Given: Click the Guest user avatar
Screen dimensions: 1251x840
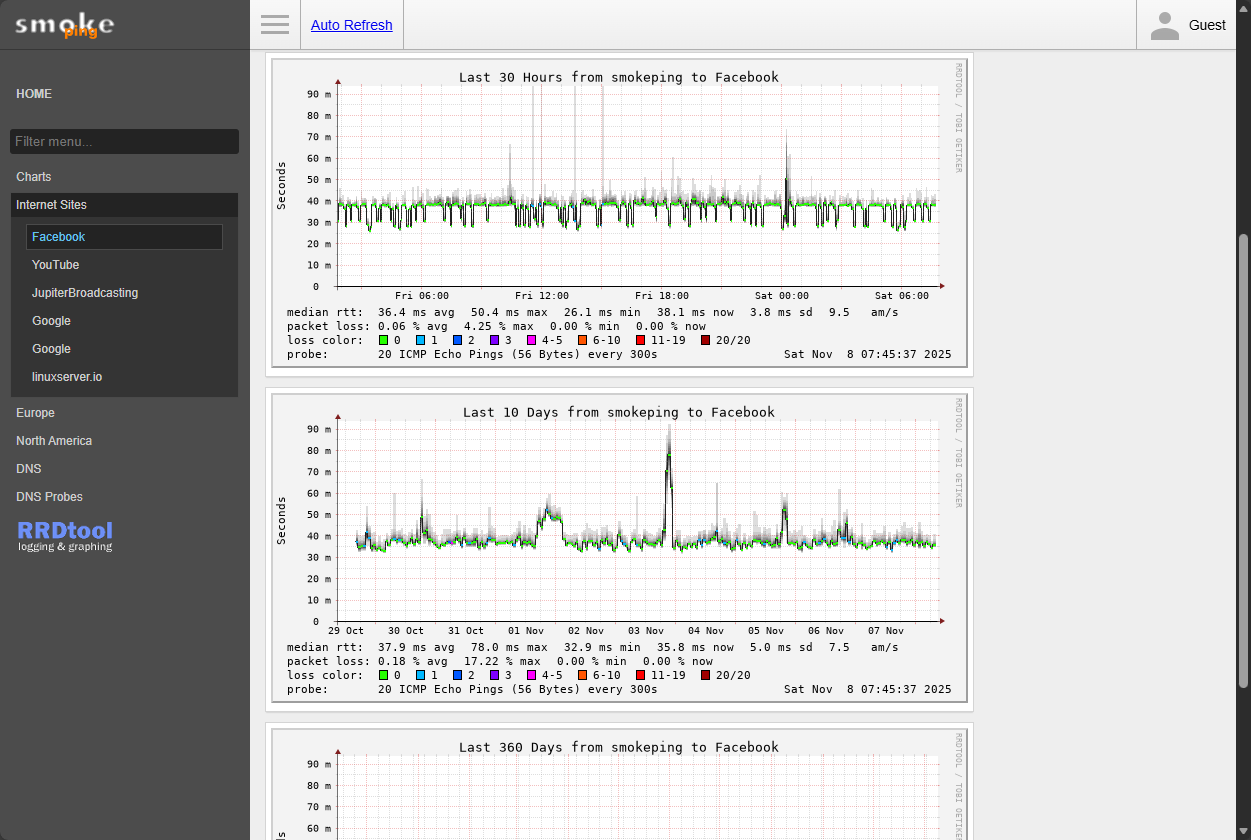Looking at the screenshot, I should (1164, 24).
